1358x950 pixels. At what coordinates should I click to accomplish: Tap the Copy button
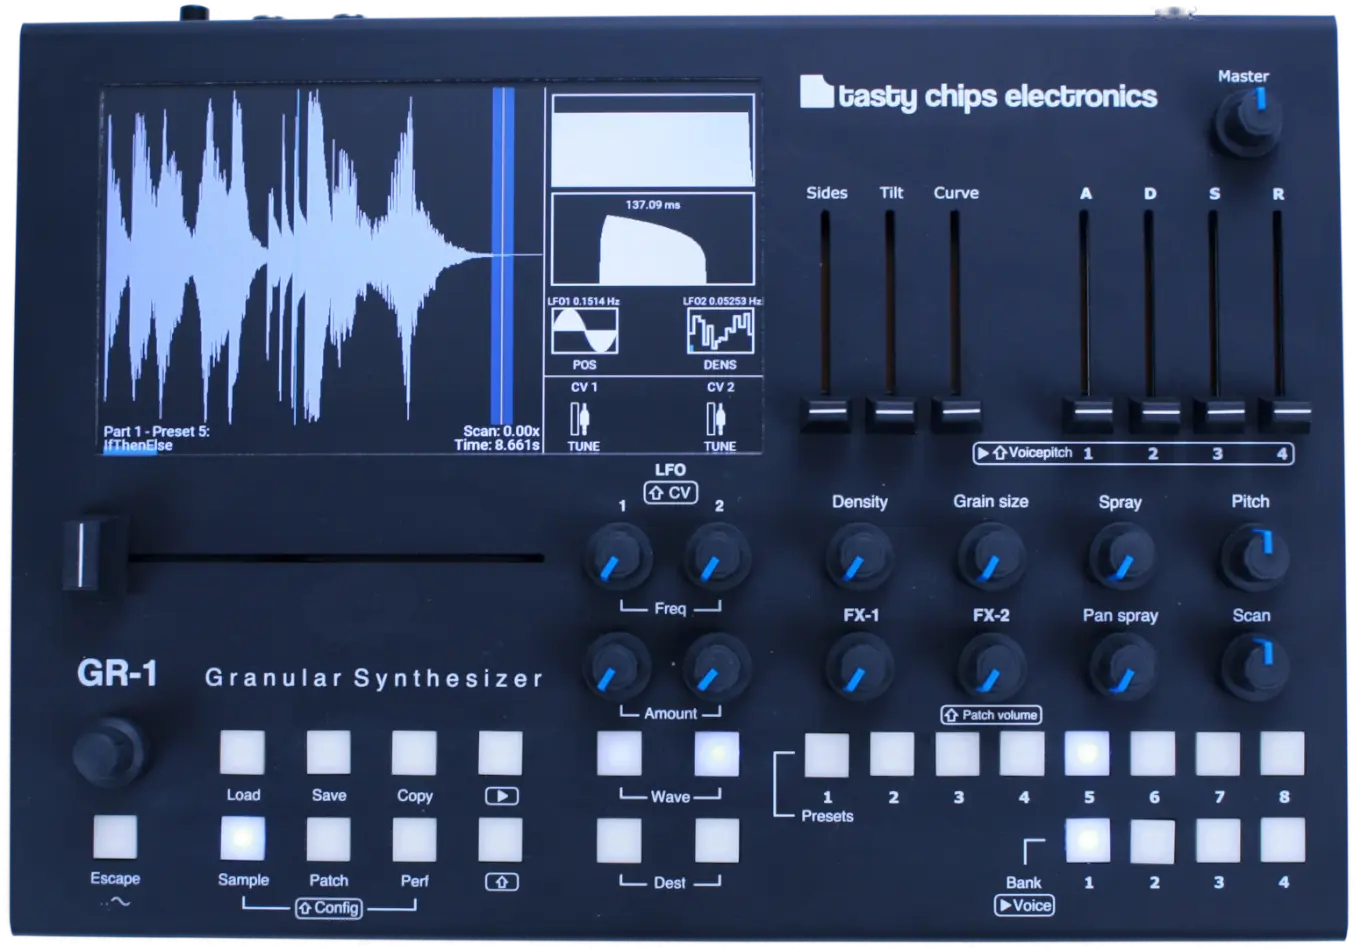[414, 753]
